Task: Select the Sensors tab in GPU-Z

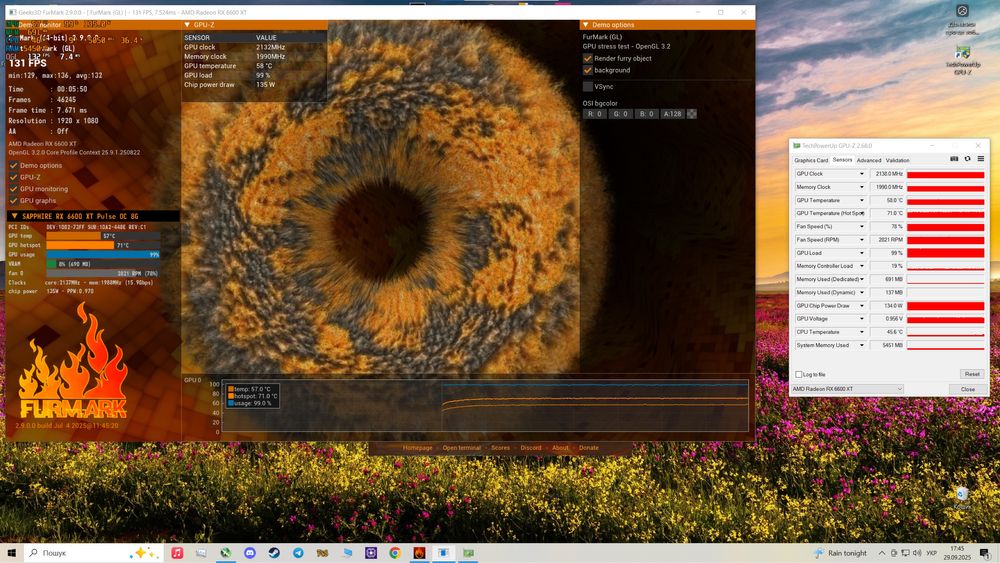Action: pos(842,160)
